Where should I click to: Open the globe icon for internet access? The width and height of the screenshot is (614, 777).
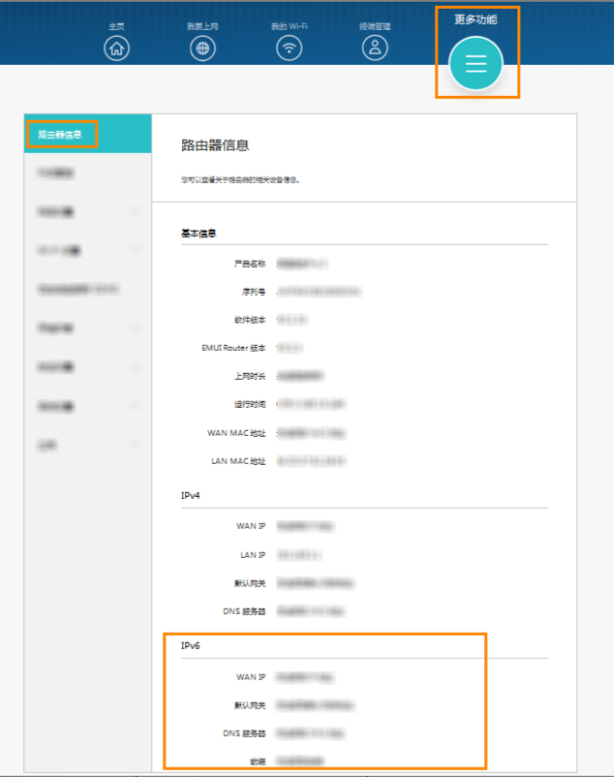pyautogui.click(x=203, y=47)
